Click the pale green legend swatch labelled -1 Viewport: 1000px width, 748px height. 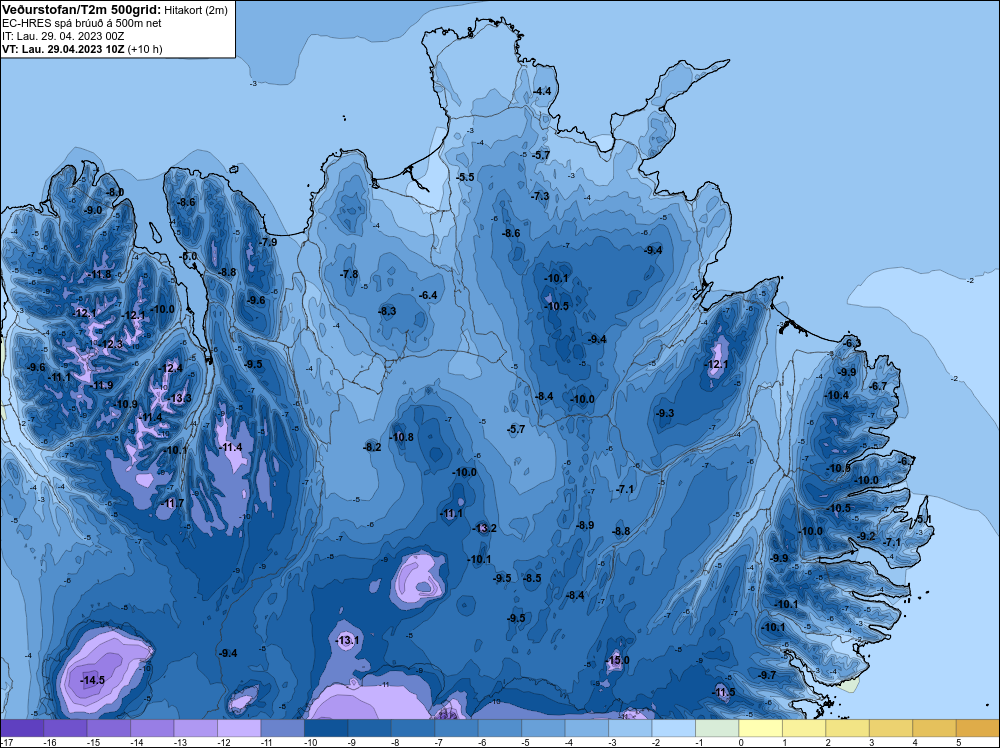(717, 728)
